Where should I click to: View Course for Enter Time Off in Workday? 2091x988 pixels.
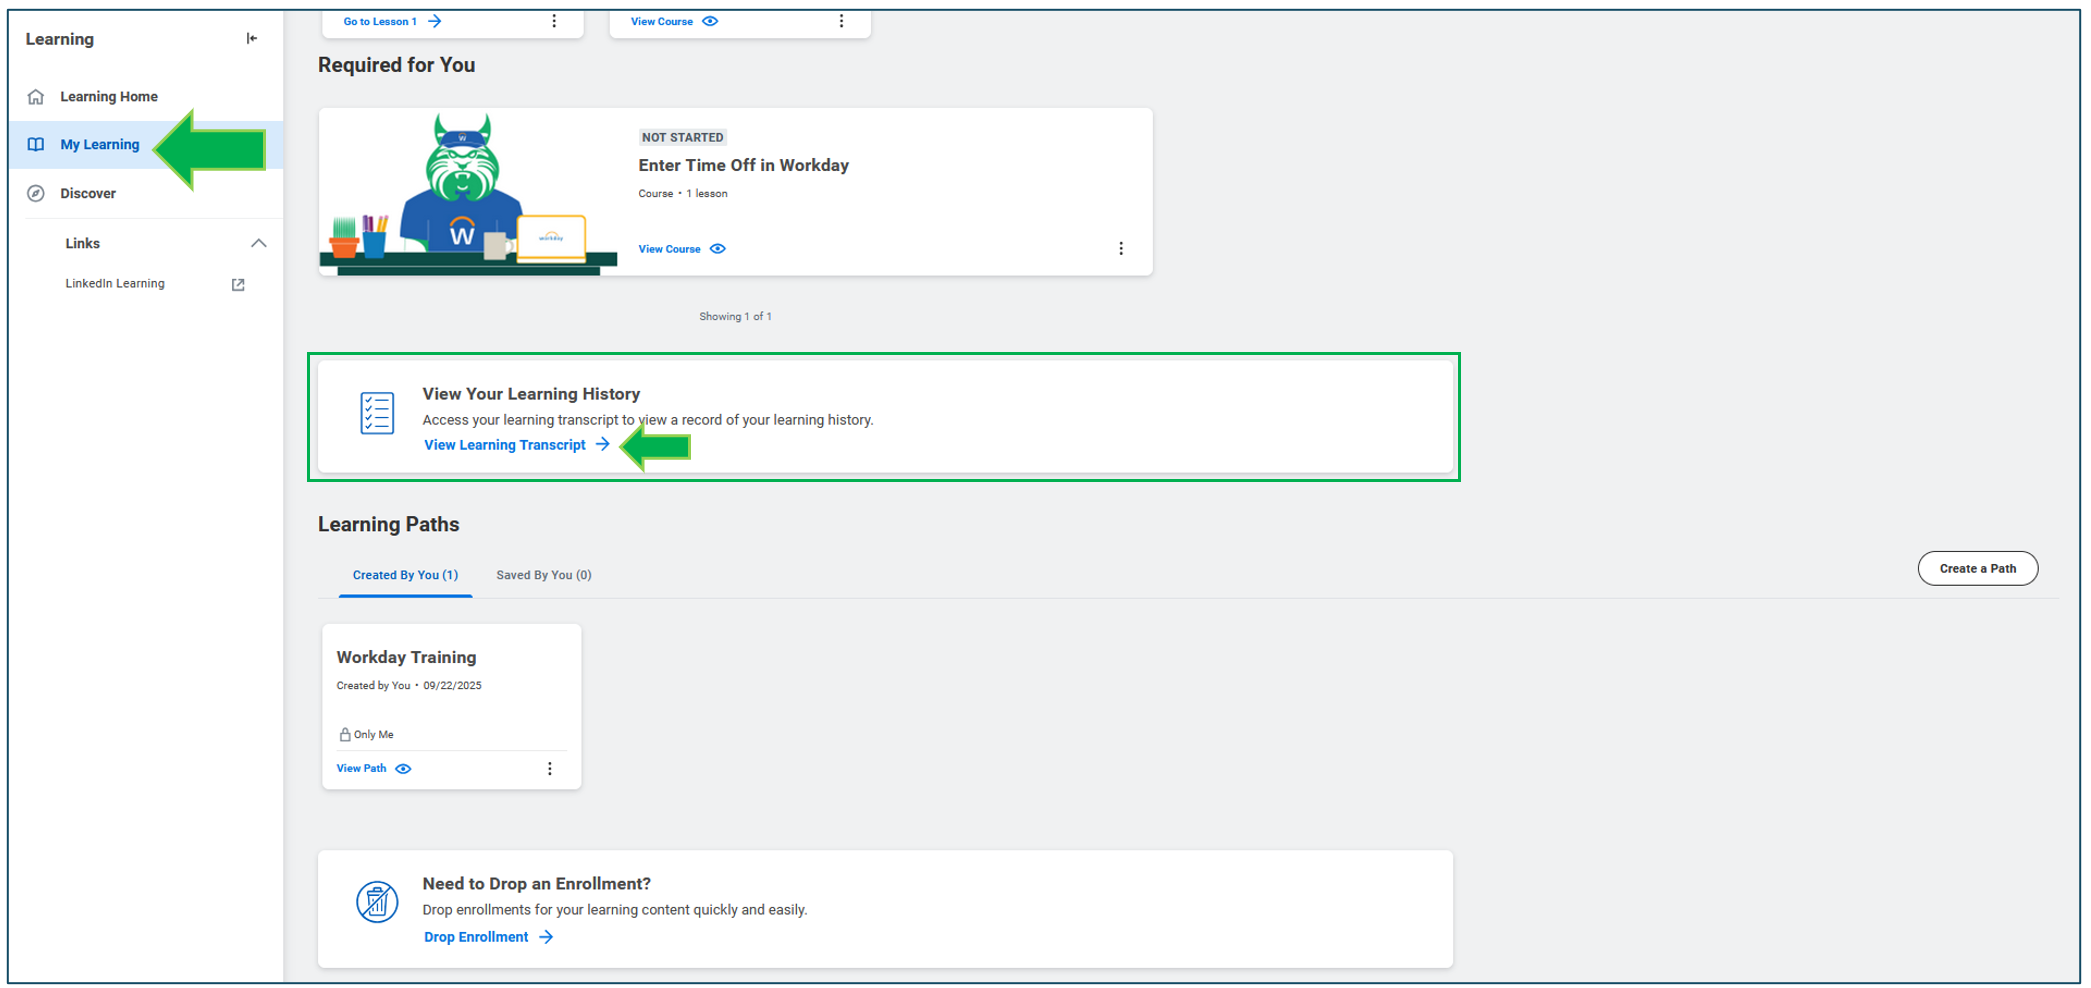click(x=669, y=249)
